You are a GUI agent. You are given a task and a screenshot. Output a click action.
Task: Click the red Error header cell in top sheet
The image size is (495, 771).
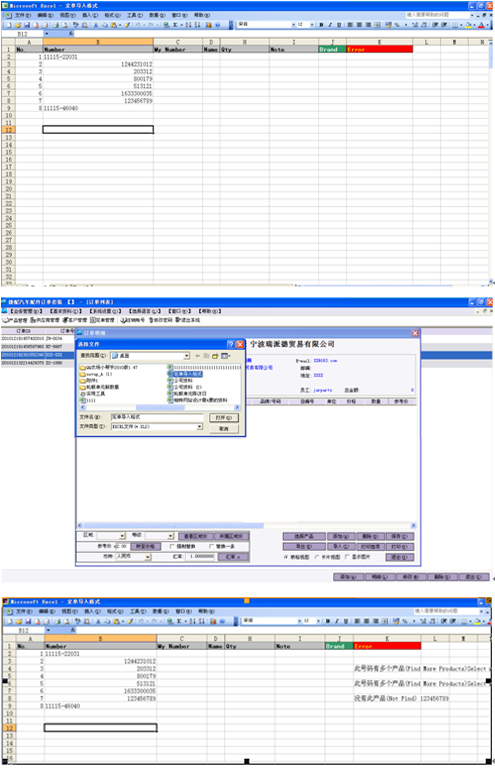click(x=379, y=49)
